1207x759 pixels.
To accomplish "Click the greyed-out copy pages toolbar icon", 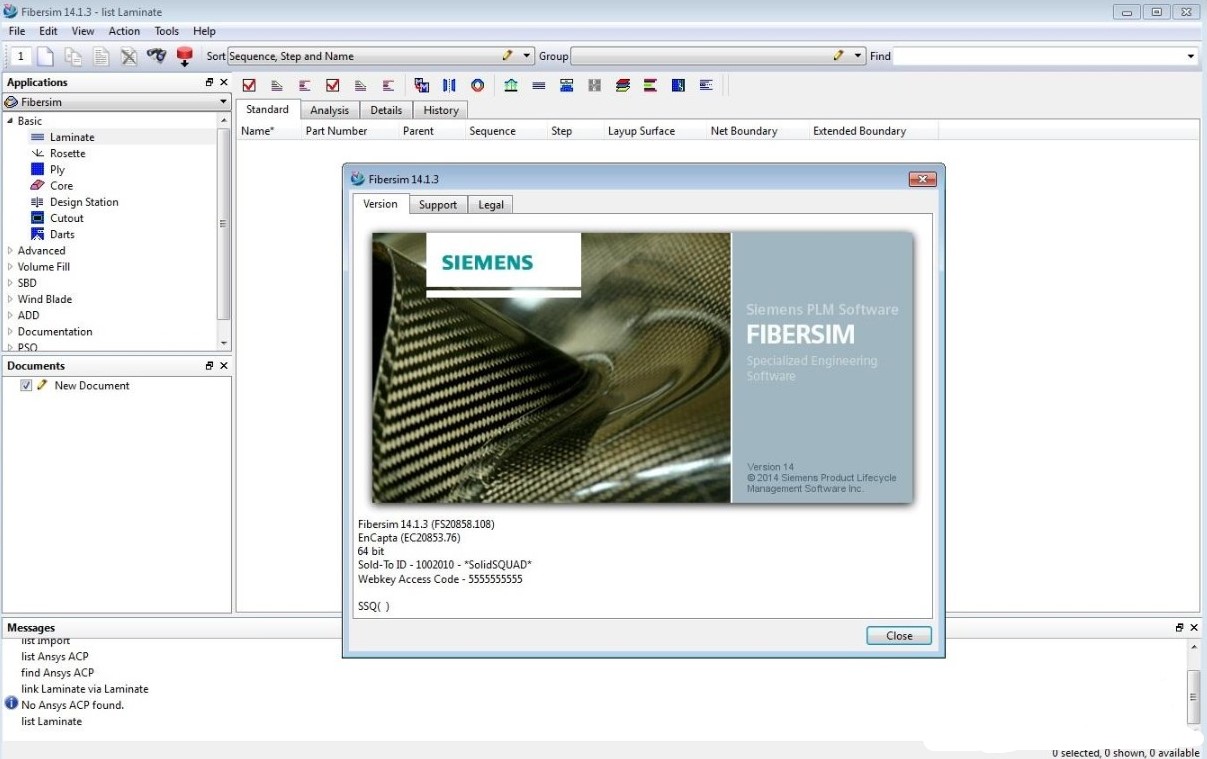I will pos(73,56).
